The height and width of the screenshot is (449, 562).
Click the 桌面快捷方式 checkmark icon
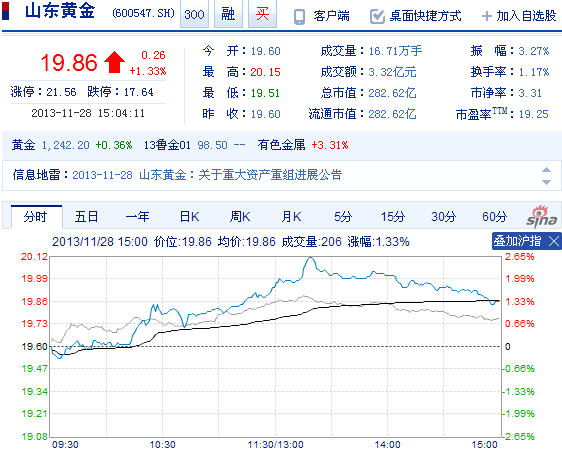tap(377, 16)
